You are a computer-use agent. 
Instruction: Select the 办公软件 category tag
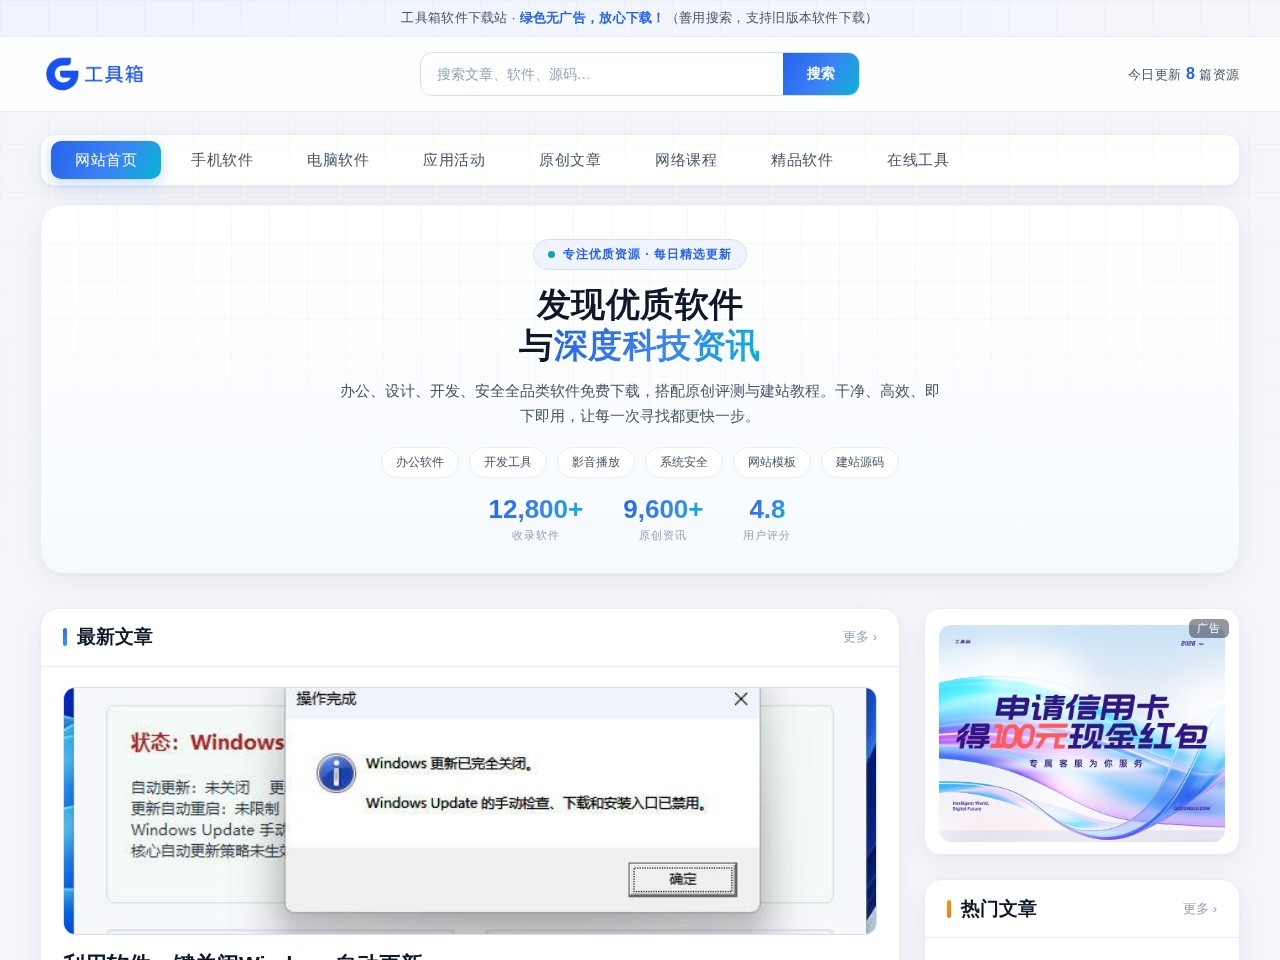[420, 462]
